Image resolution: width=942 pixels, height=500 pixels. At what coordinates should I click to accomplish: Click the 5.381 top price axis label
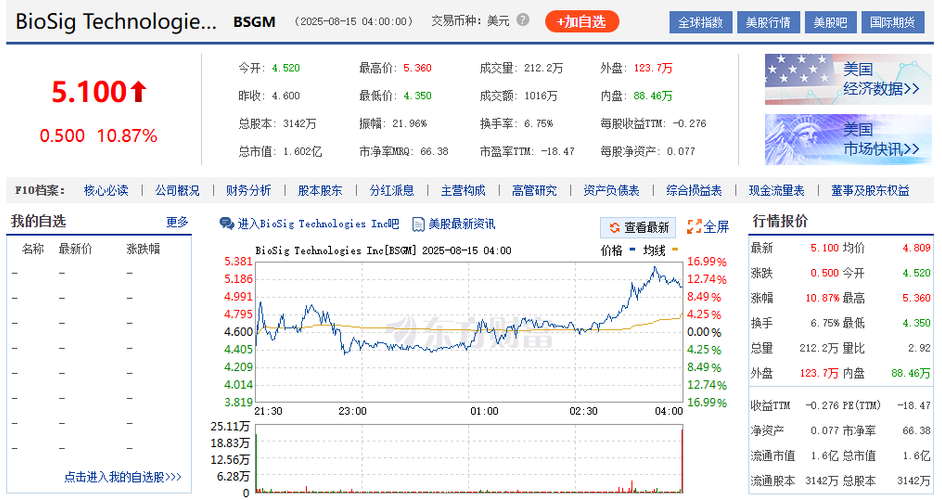point(238,261)
